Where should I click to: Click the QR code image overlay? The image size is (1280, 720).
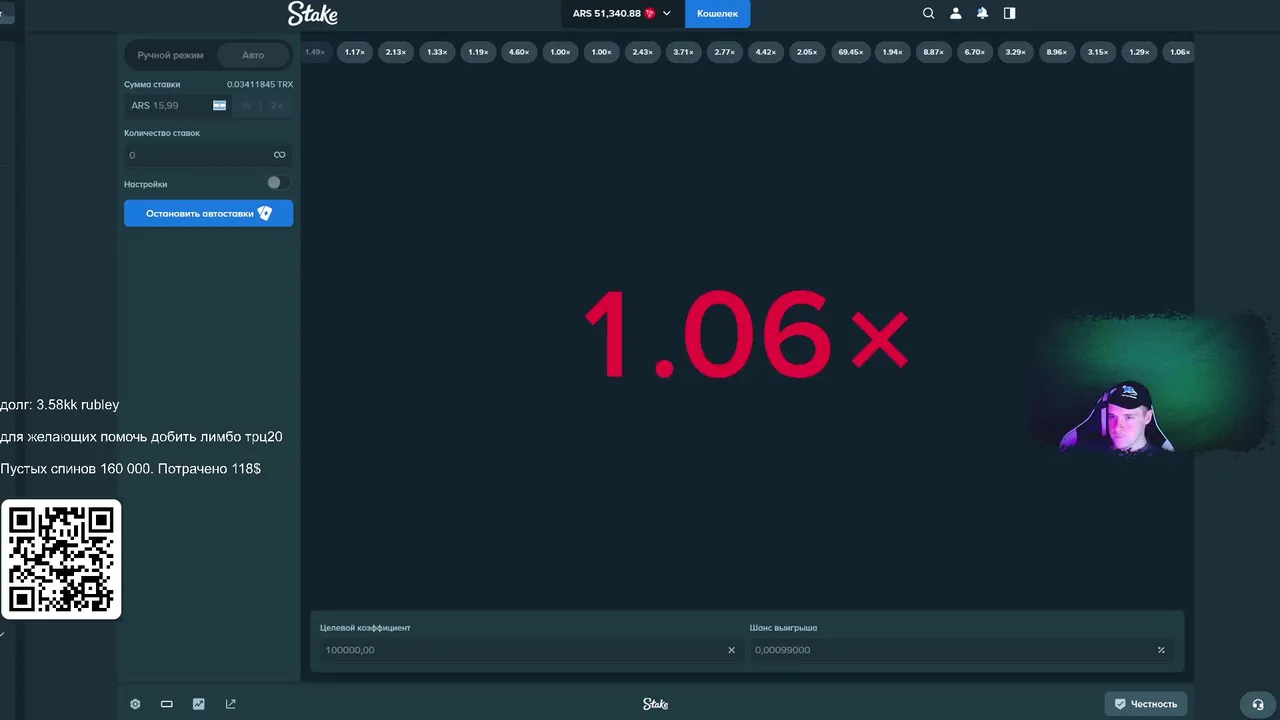coord(61,559)
